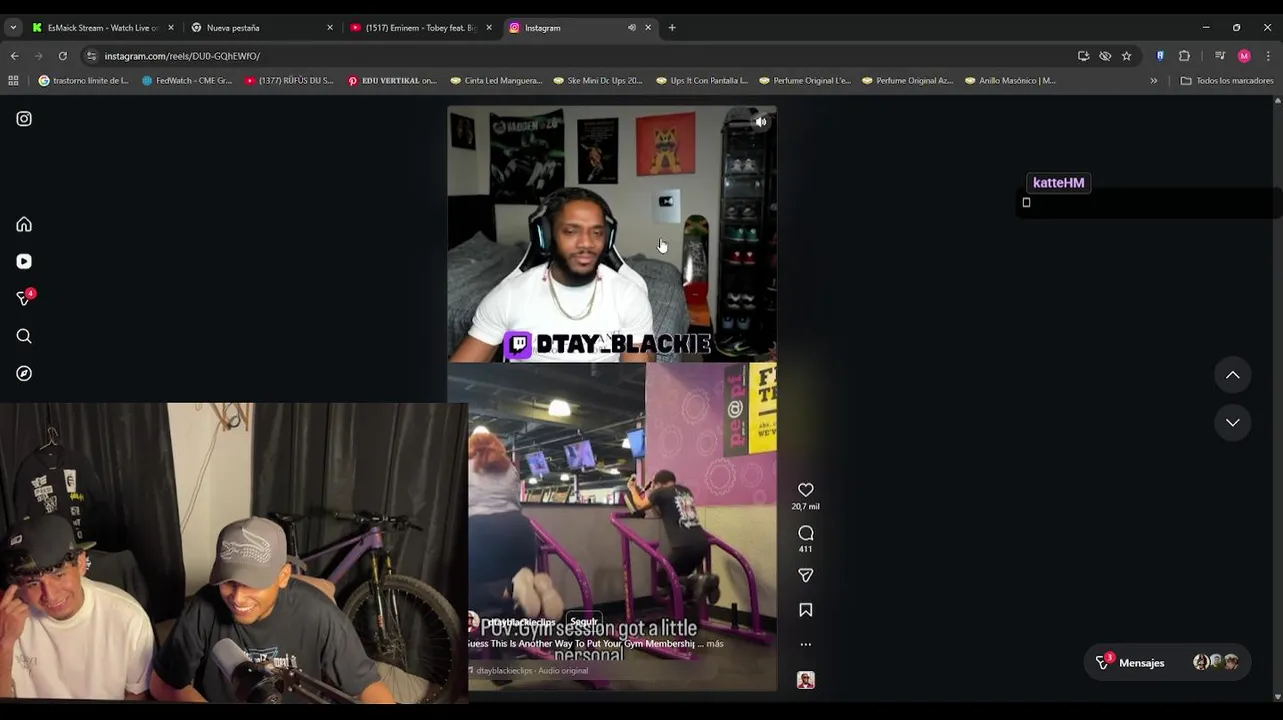Close the Instagram tab

648,28
